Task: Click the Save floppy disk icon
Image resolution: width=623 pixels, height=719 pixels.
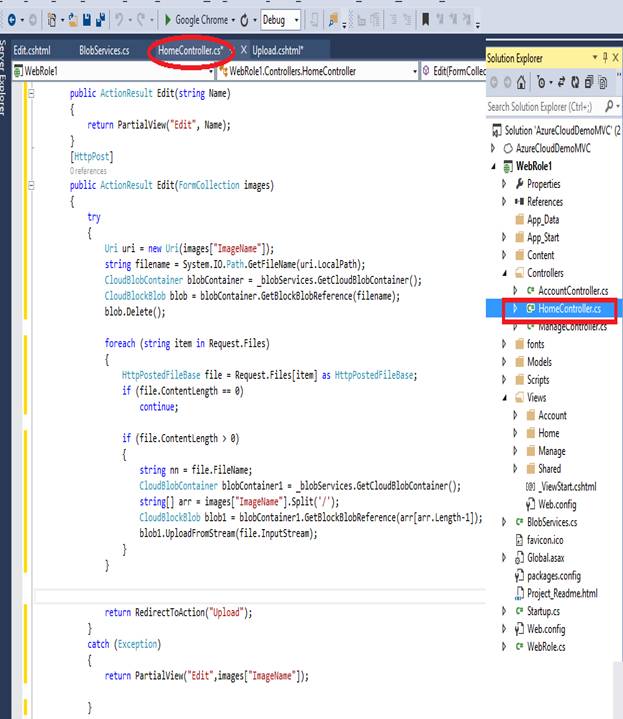Action: coord(87,20)
